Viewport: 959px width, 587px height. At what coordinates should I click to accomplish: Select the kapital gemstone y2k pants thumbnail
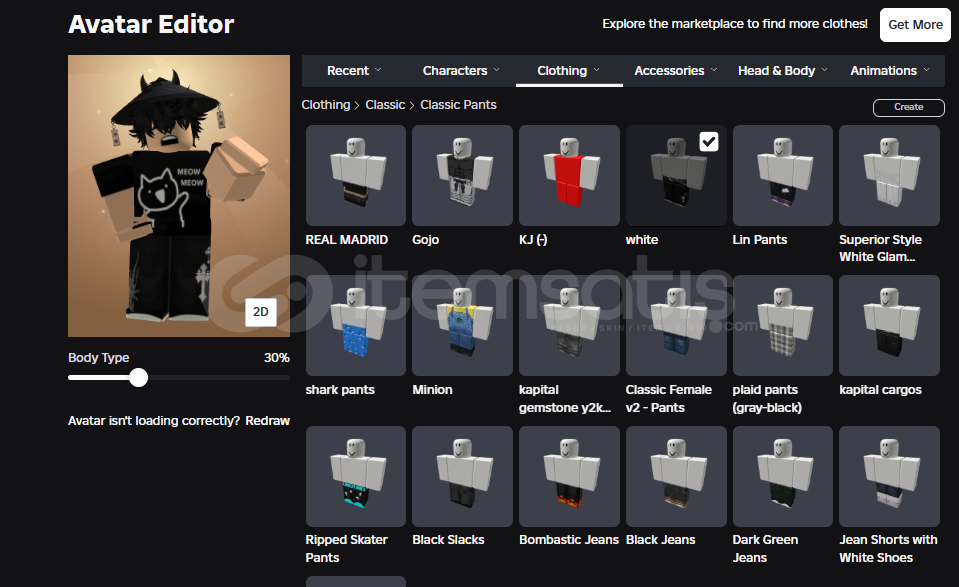click(x=569, y=325)
